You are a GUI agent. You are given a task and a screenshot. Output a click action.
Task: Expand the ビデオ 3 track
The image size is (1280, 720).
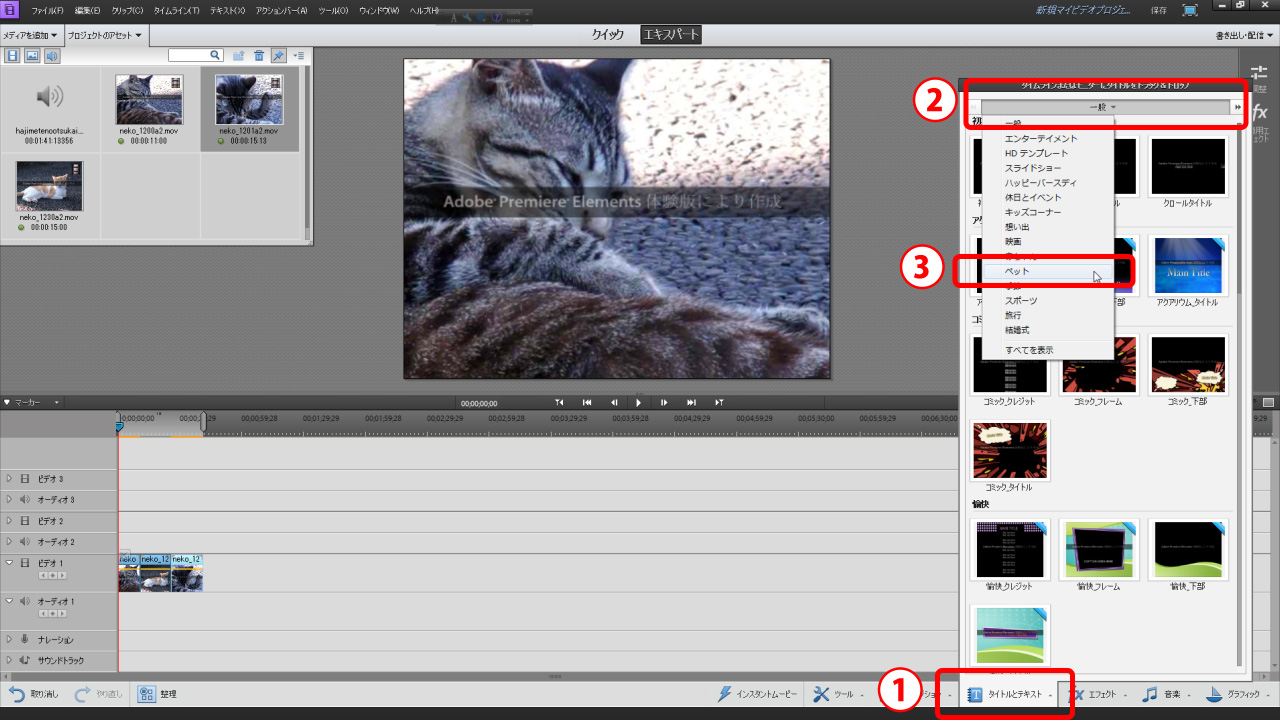(x=9, y=479)
